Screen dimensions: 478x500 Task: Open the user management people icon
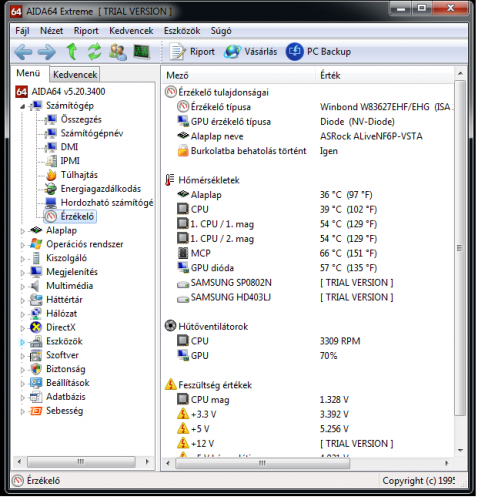coord(118,52)
